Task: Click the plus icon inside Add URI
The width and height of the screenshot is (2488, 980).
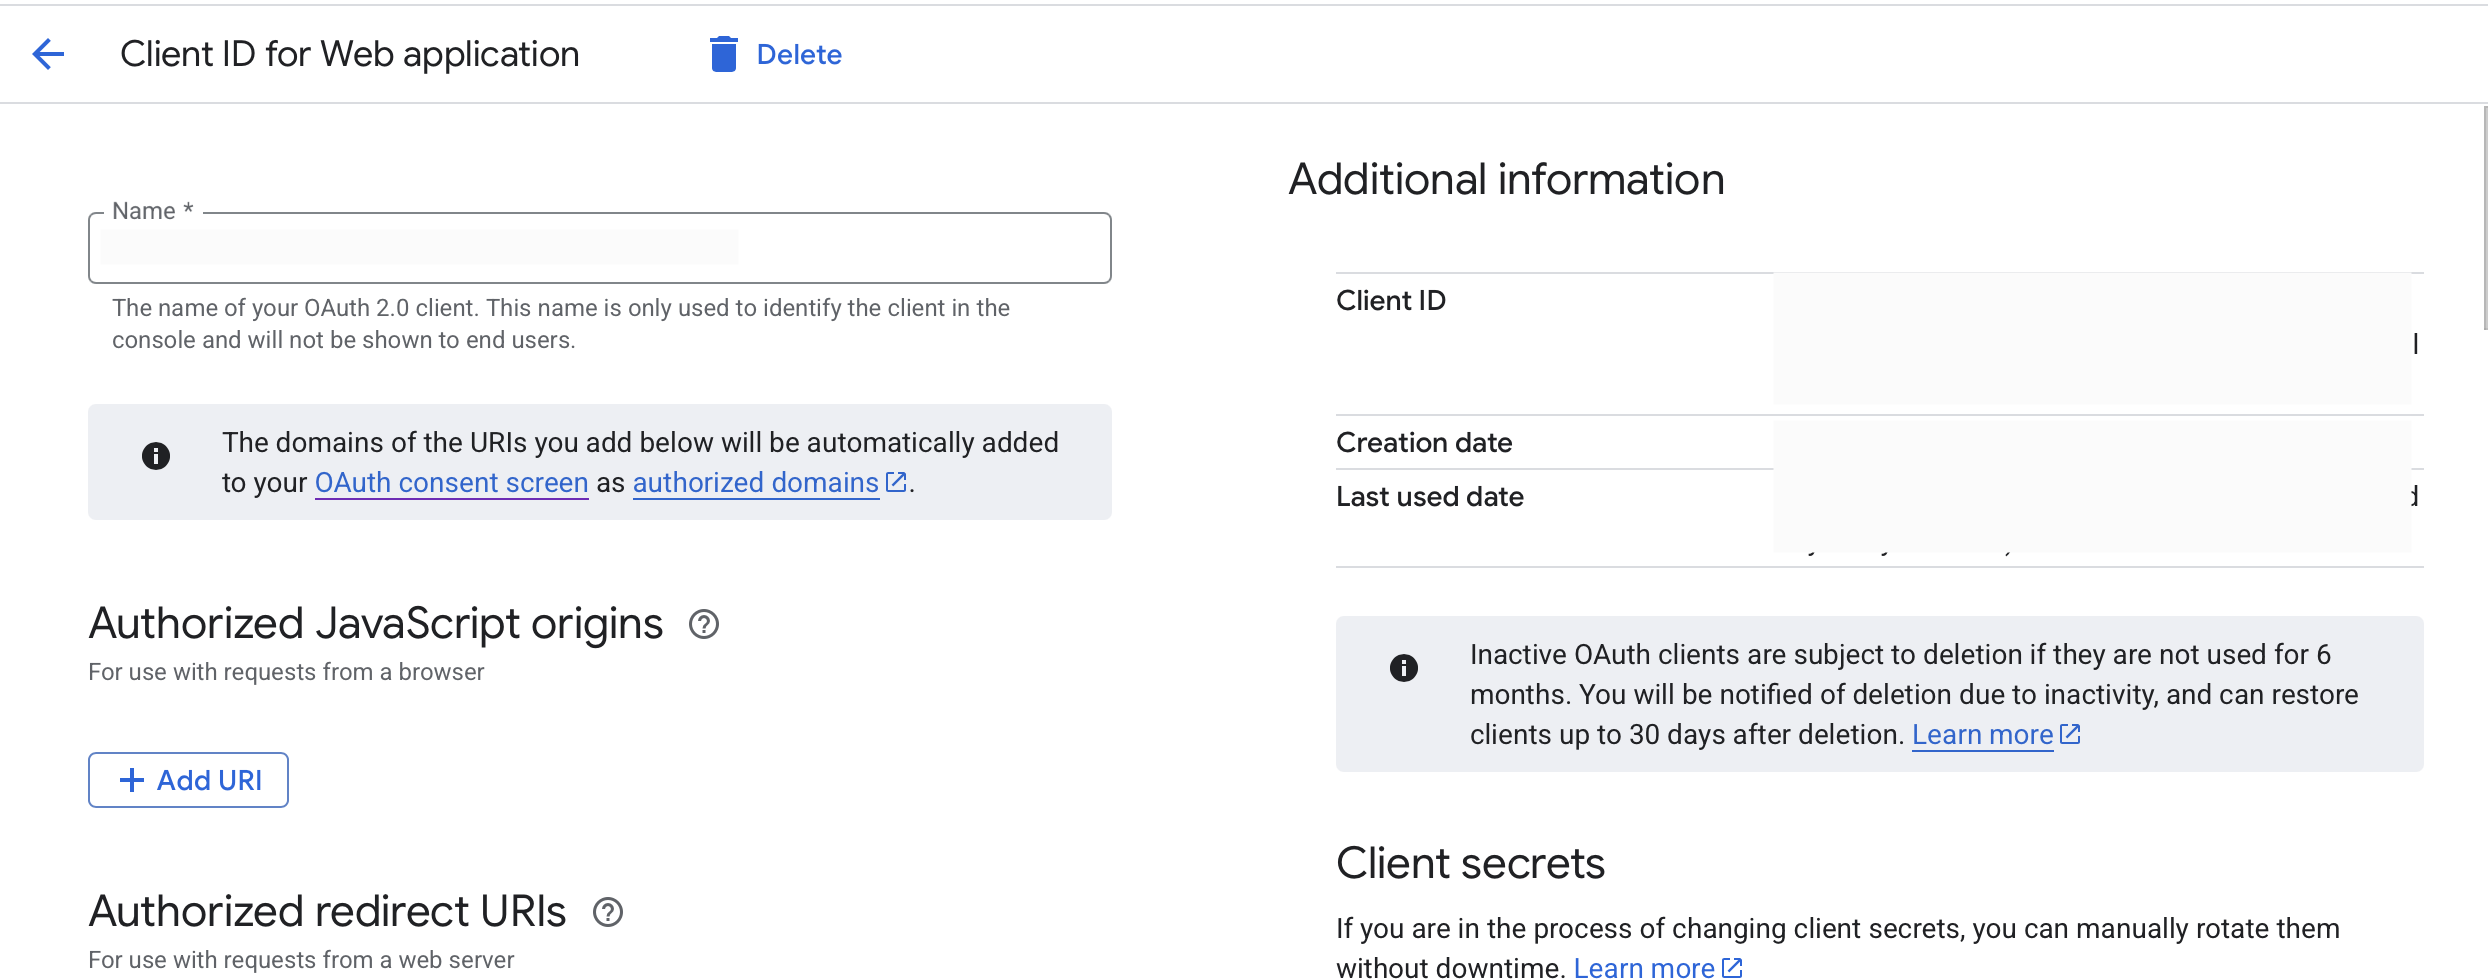Action: [131, 779]
